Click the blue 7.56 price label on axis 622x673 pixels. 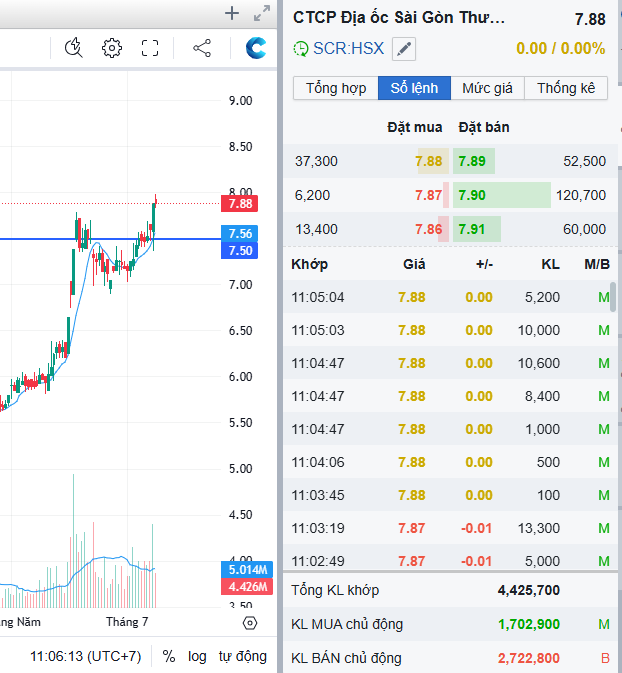(x=240, y=233)
